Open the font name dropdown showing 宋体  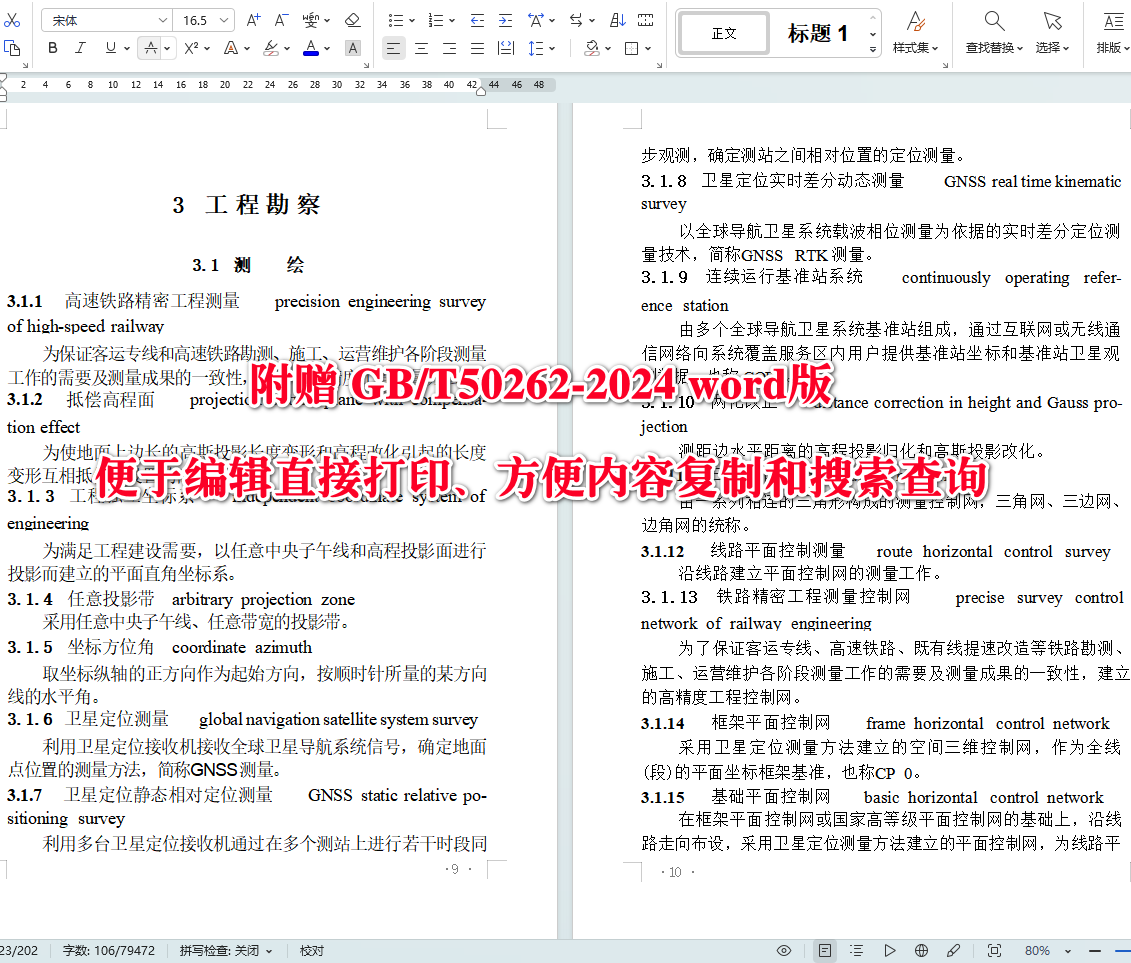coord(105,18)
